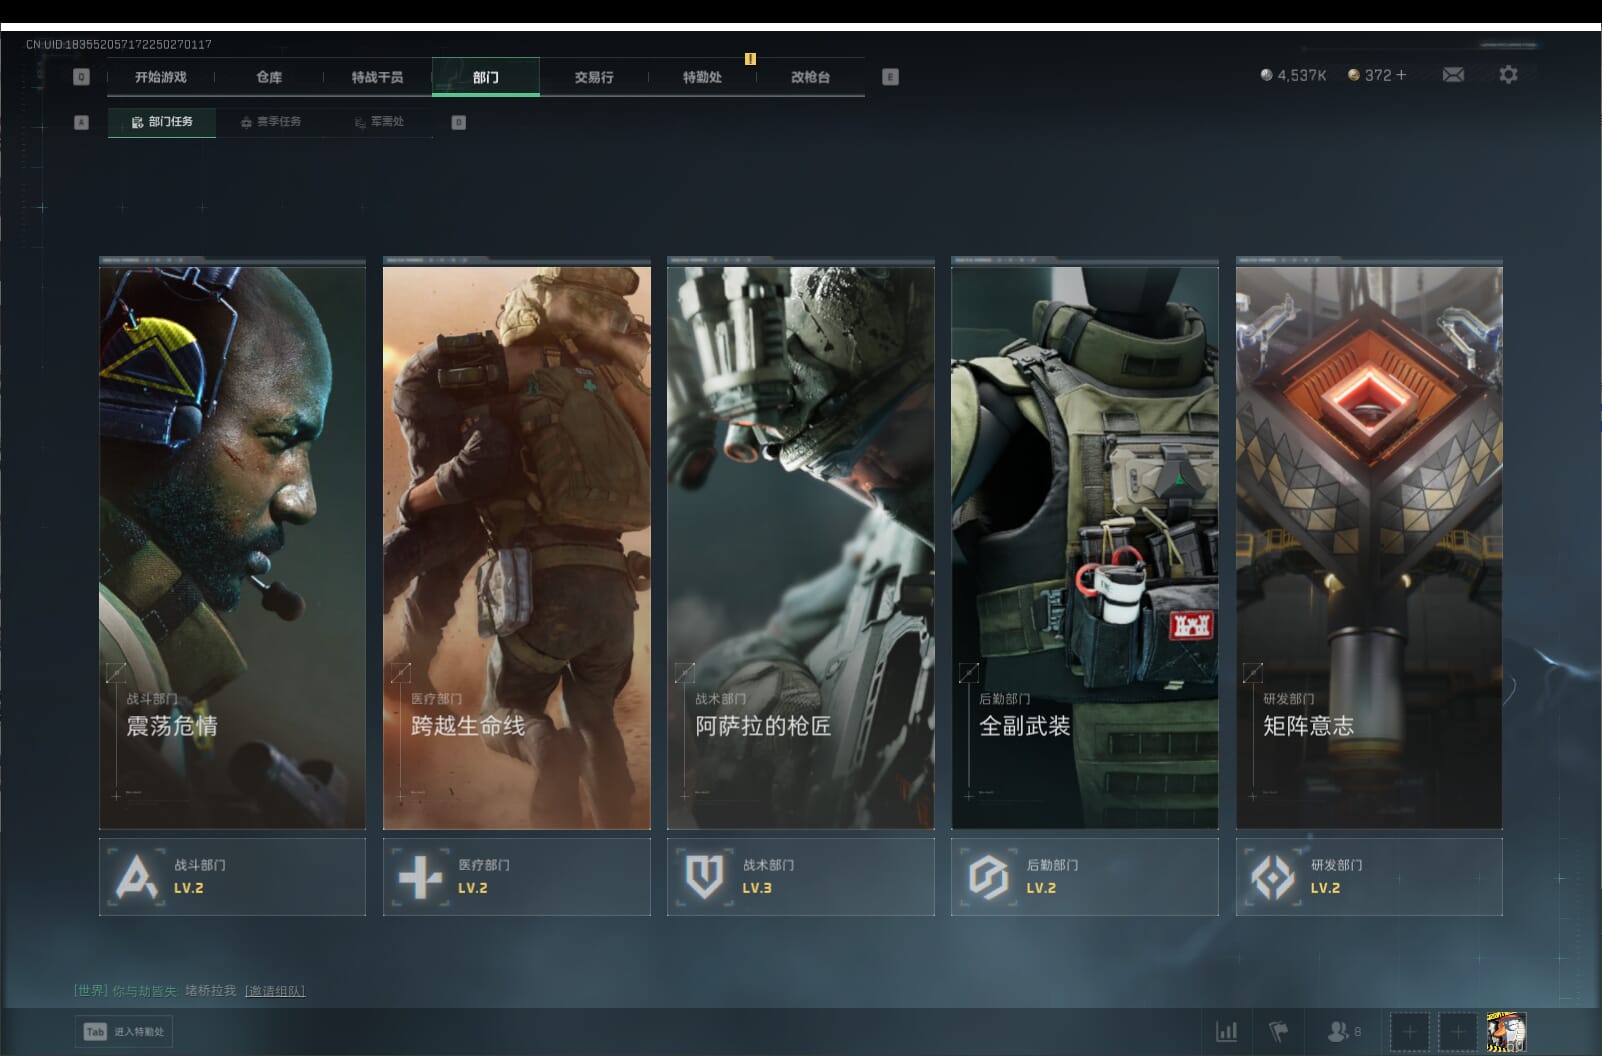Click the 医疗部门 LV.2 level panel

(516, 877)
